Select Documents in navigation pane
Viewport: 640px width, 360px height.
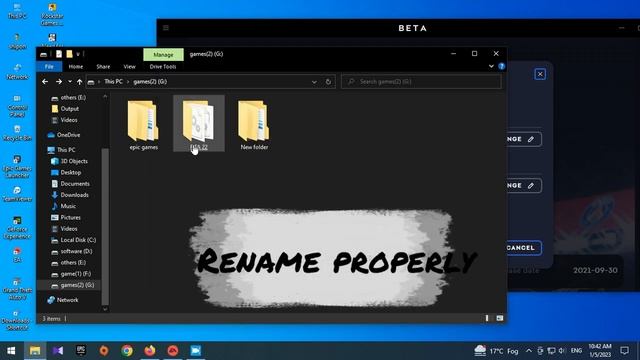(70, 184)
